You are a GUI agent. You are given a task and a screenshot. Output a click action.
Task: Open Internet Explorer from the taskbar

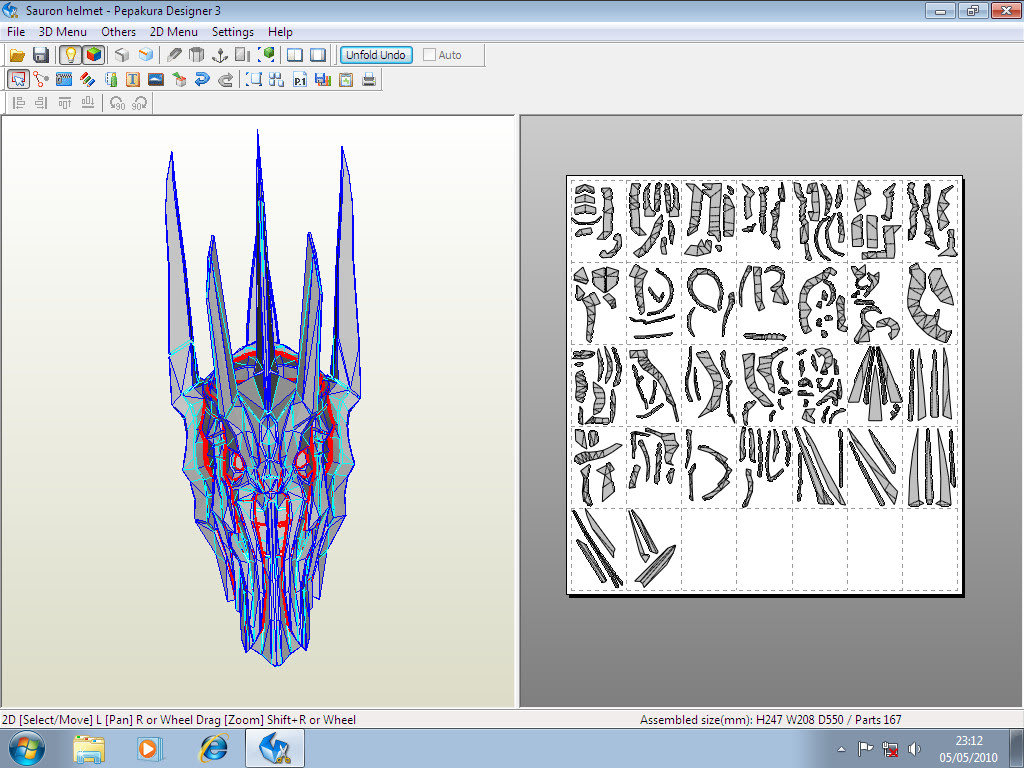pos(214,749)
